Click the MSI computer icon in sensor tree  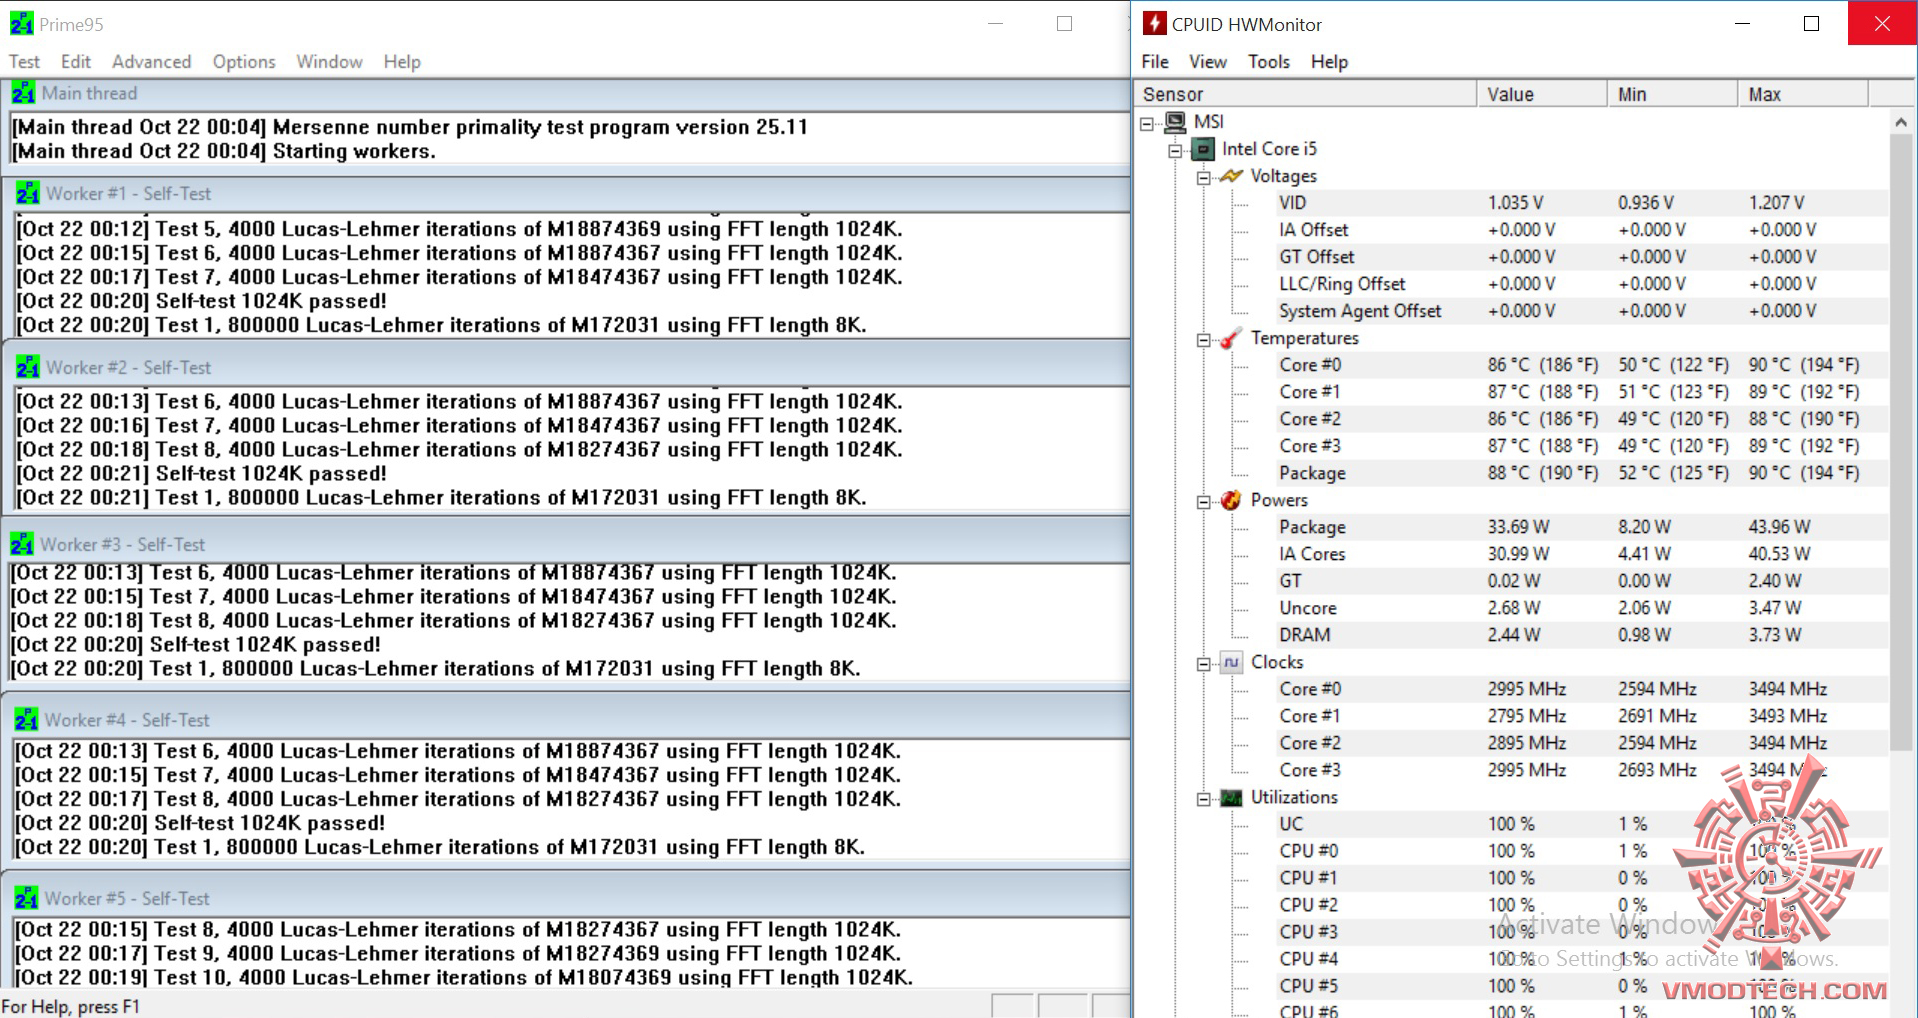pyautogui.click(x=1175, y=122)
